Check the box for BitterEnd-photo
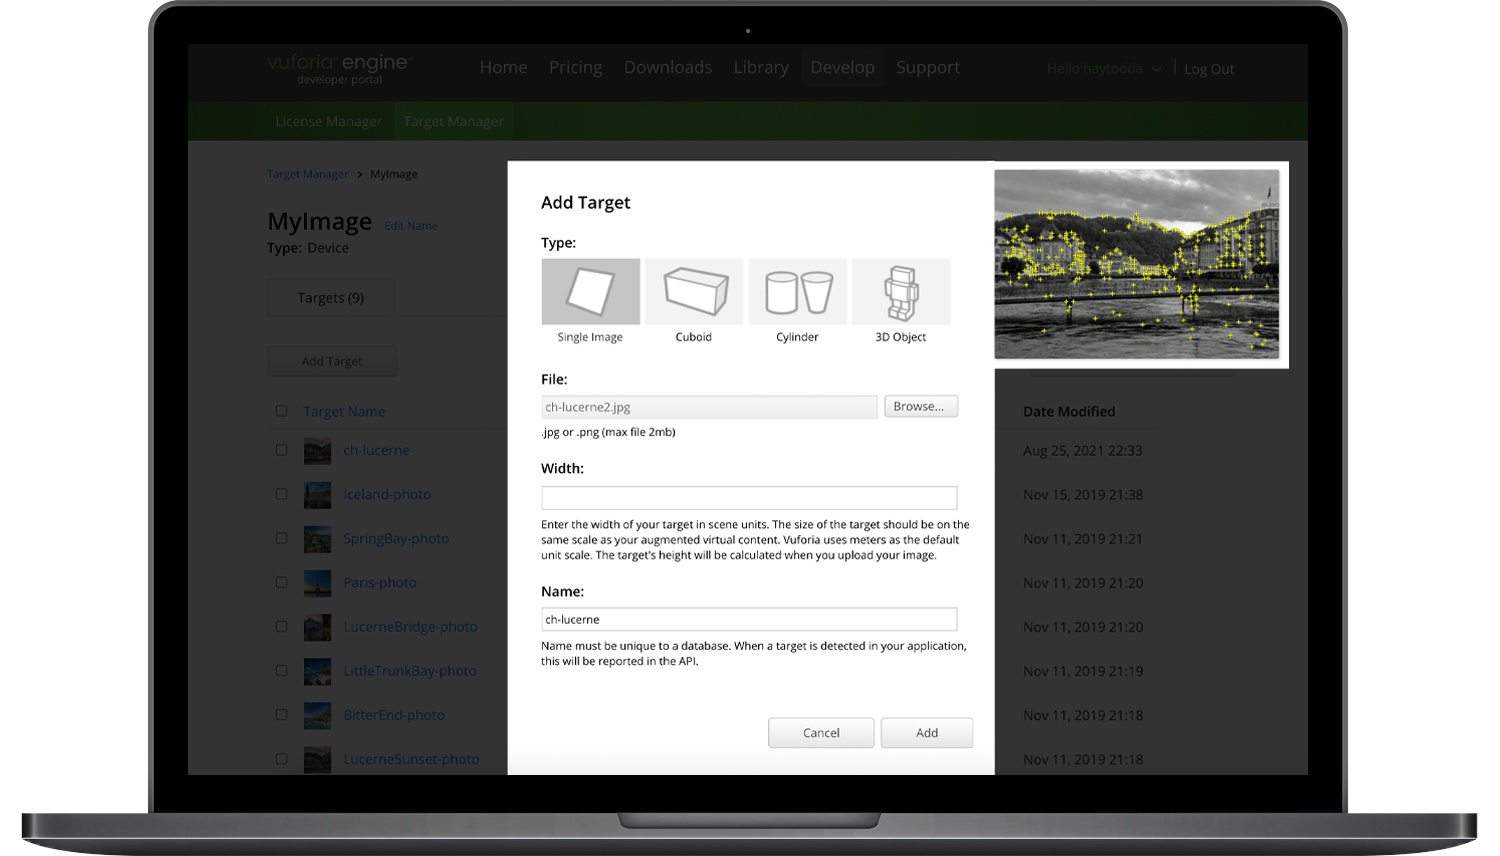Viewport: 1500px width, 856px height. (x=281, y=715)
